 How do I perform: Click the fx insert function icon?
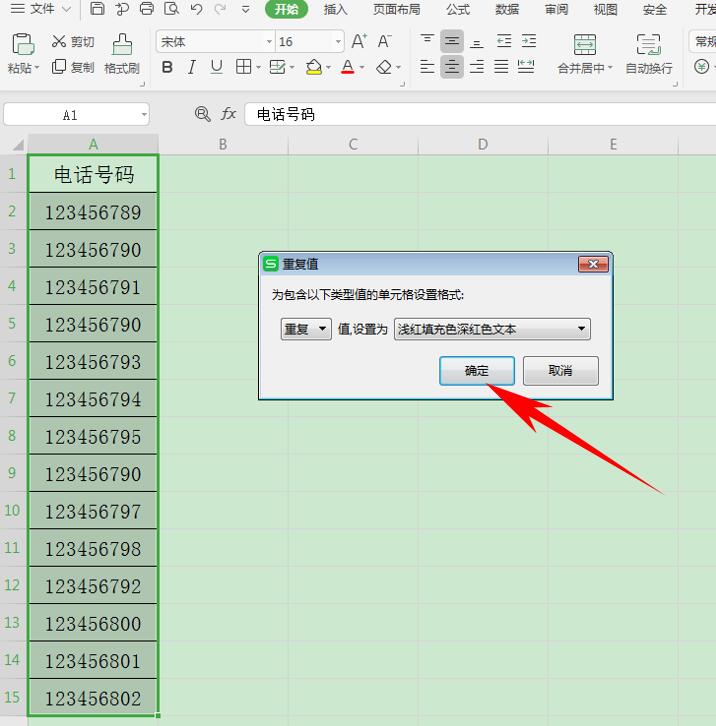228,113
